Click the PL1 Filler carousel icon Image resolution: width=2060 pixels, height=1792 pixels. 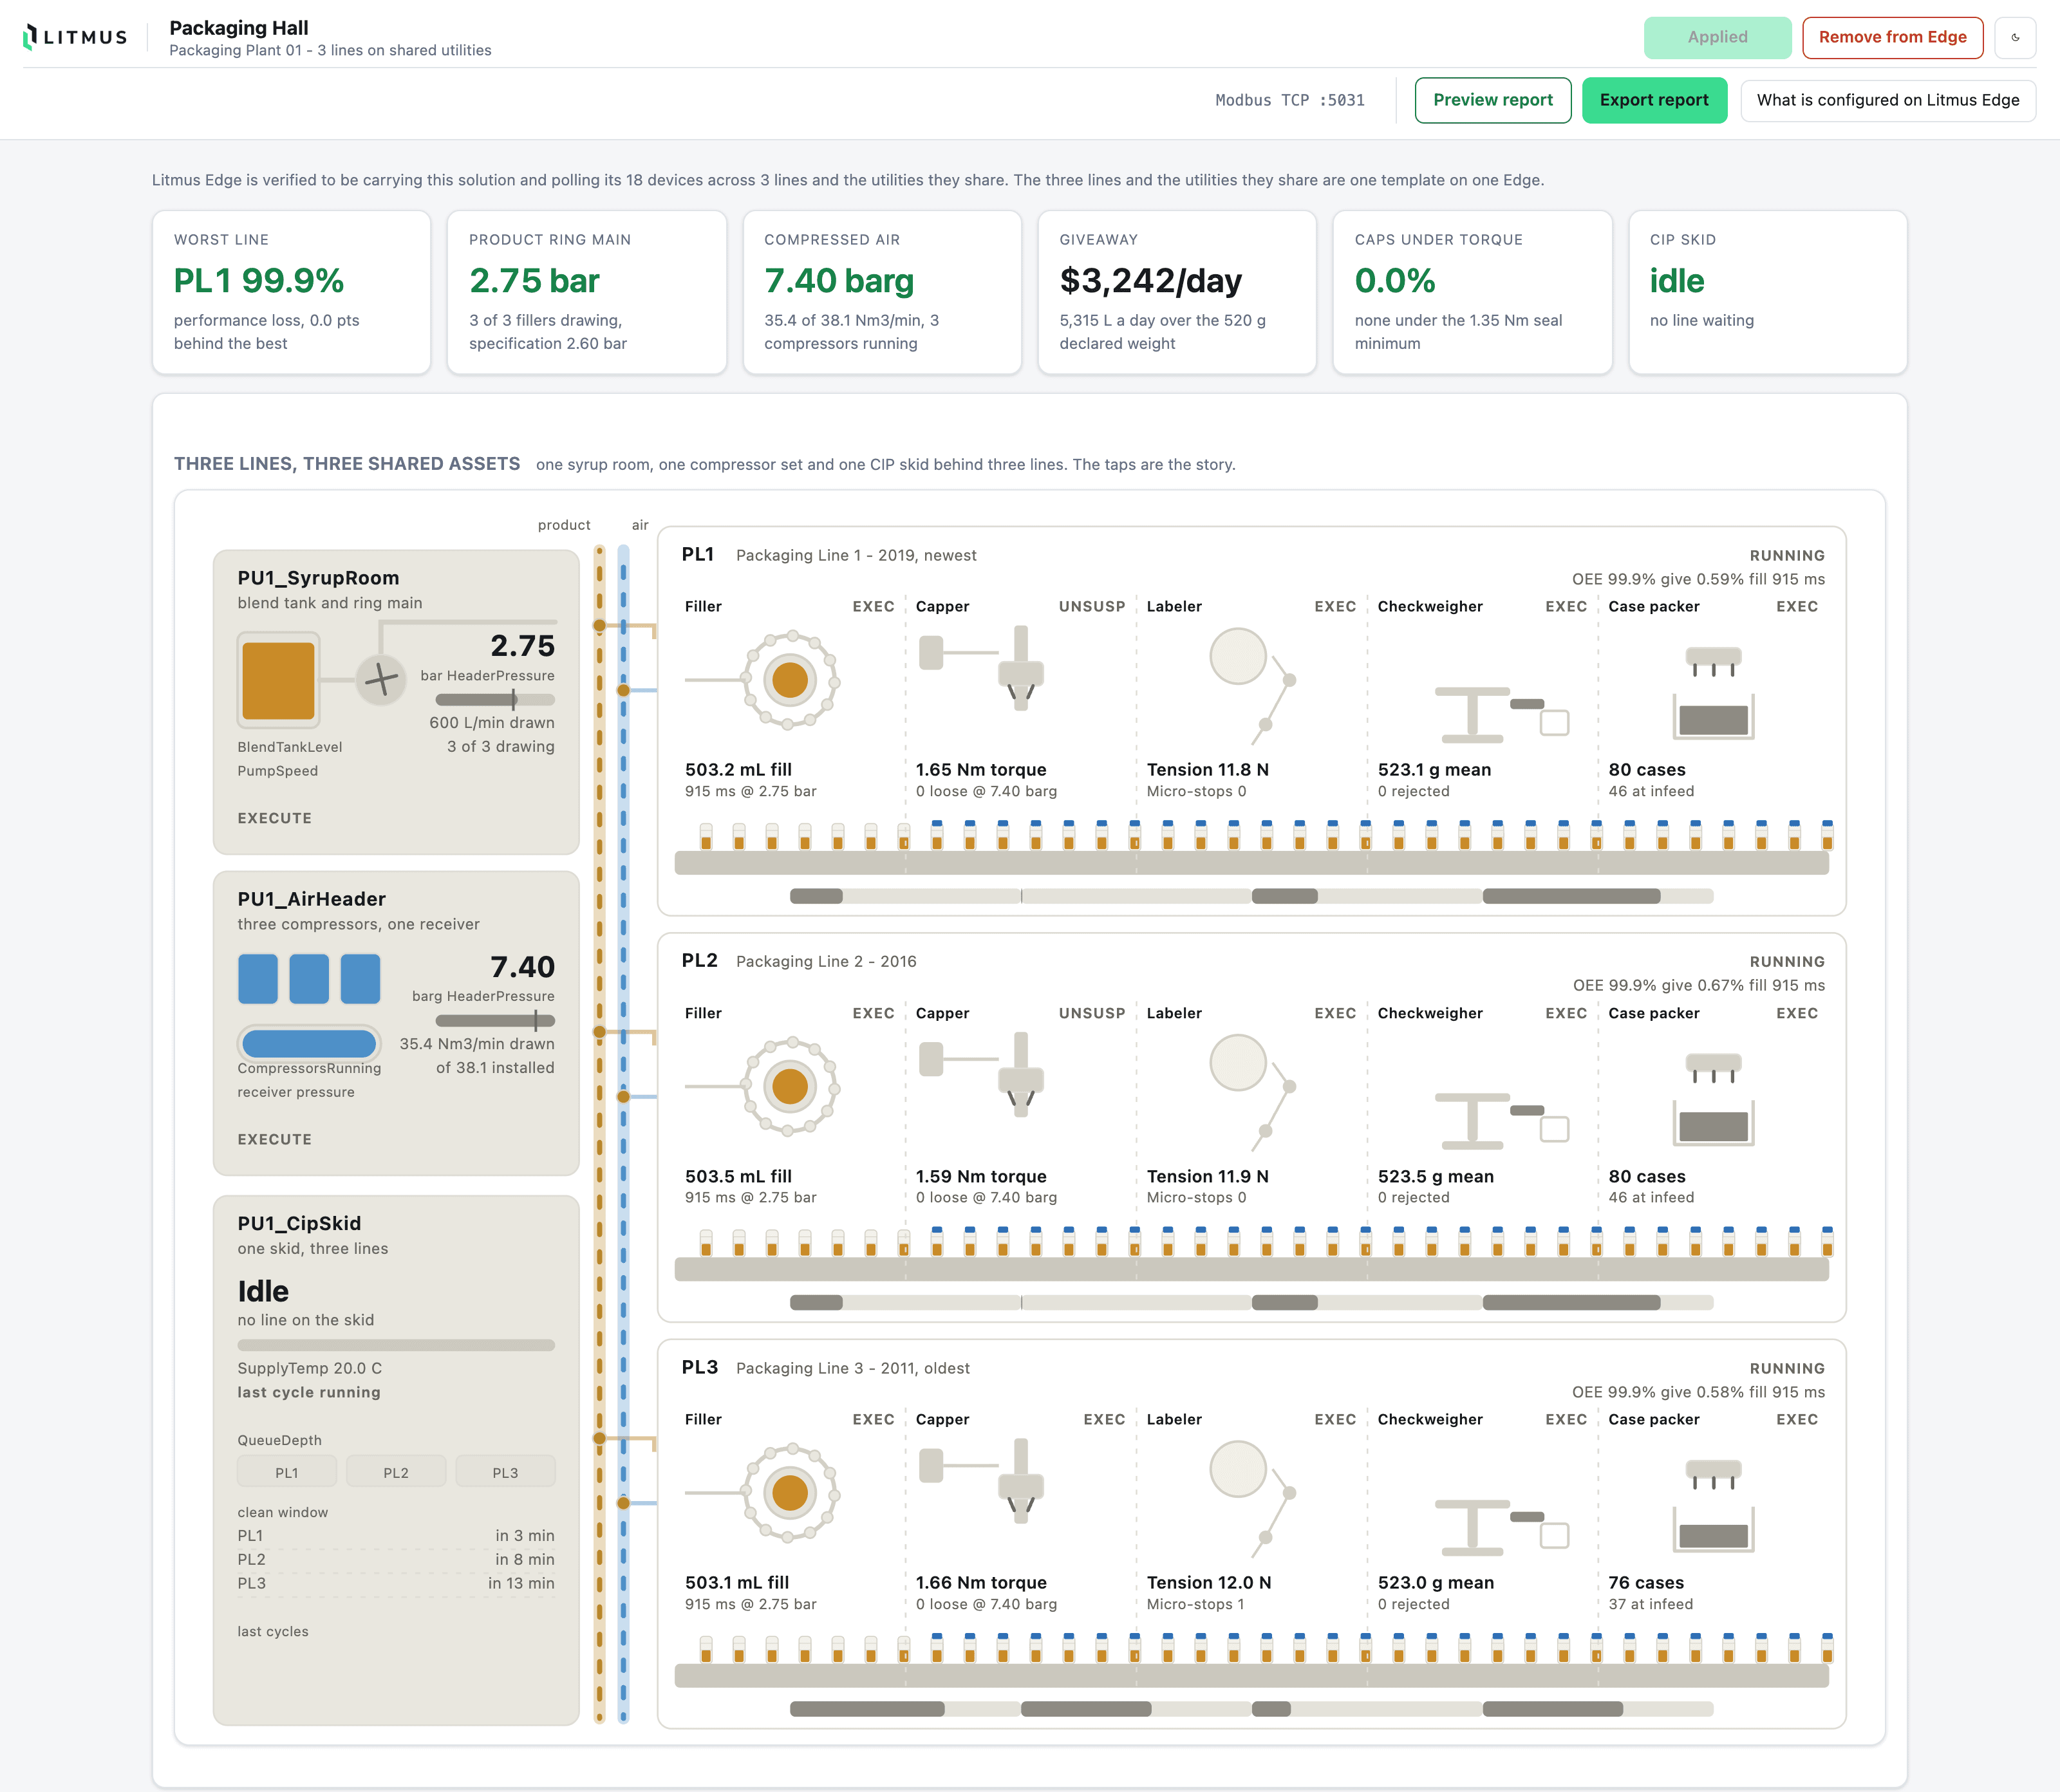tap(790, 680)
